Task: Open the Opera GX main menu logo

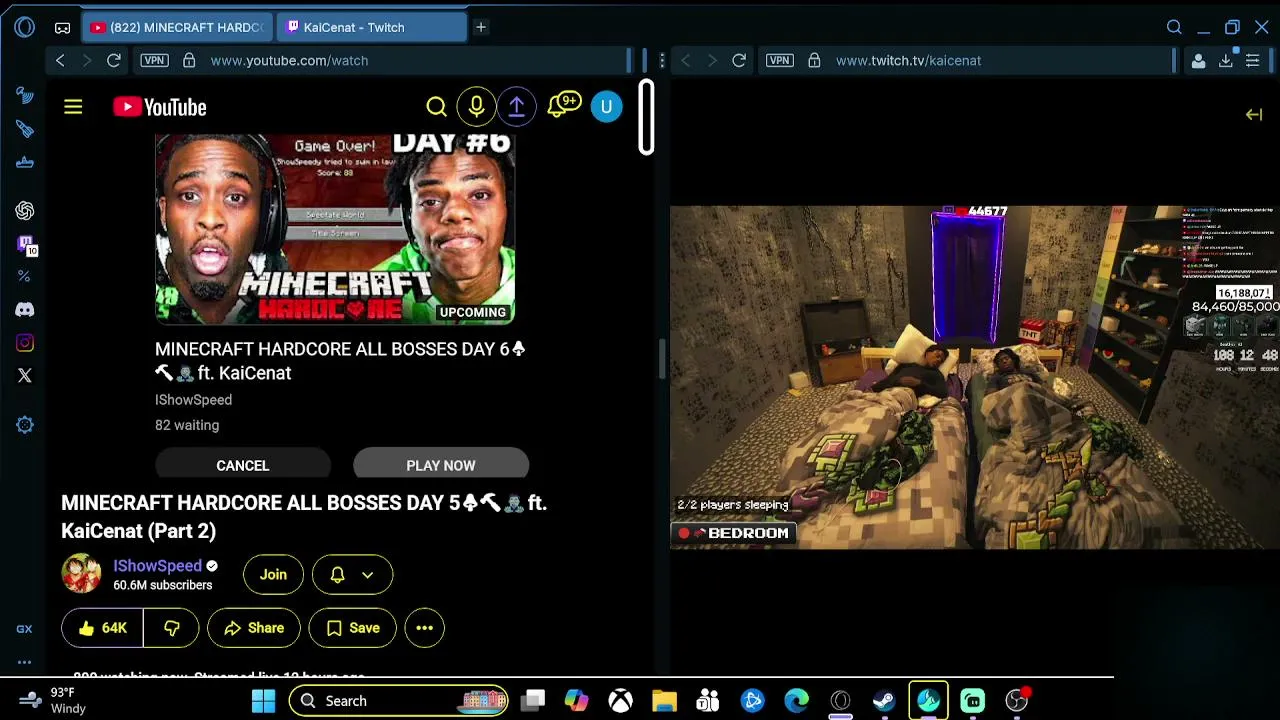Action: pyautogui.click(x=25, y=27)
